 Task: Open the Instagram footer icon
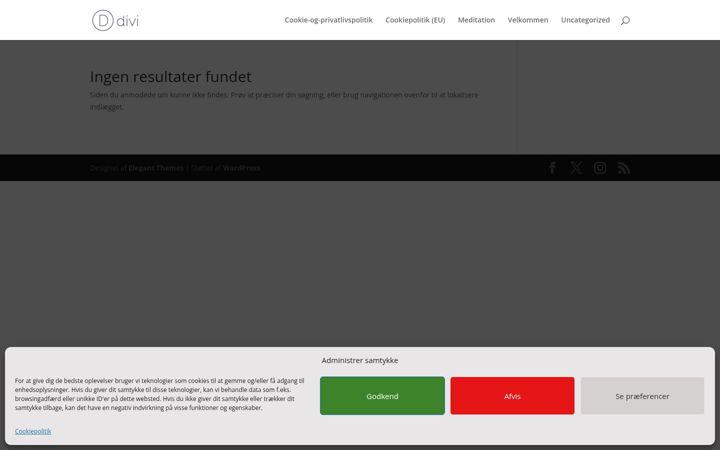pyautogui.click(x=600, y=168)
